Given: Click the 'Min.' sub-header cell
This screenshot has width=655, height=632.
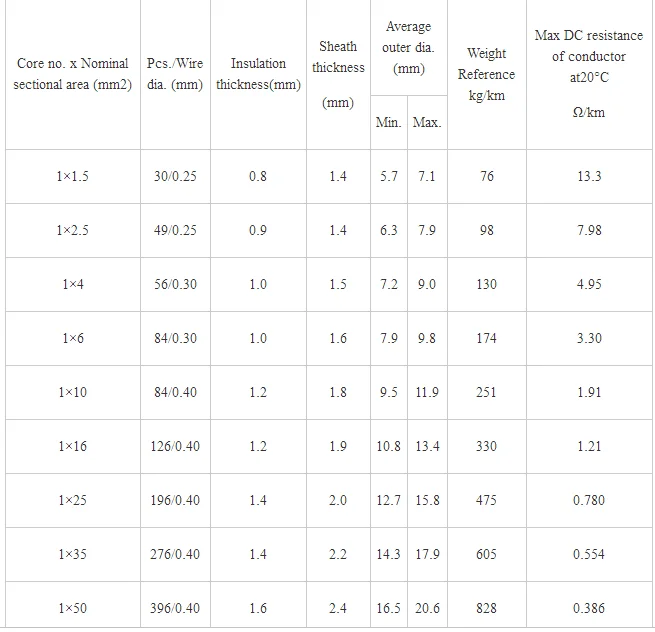Looking at the screenshot, I should point(388,122).
